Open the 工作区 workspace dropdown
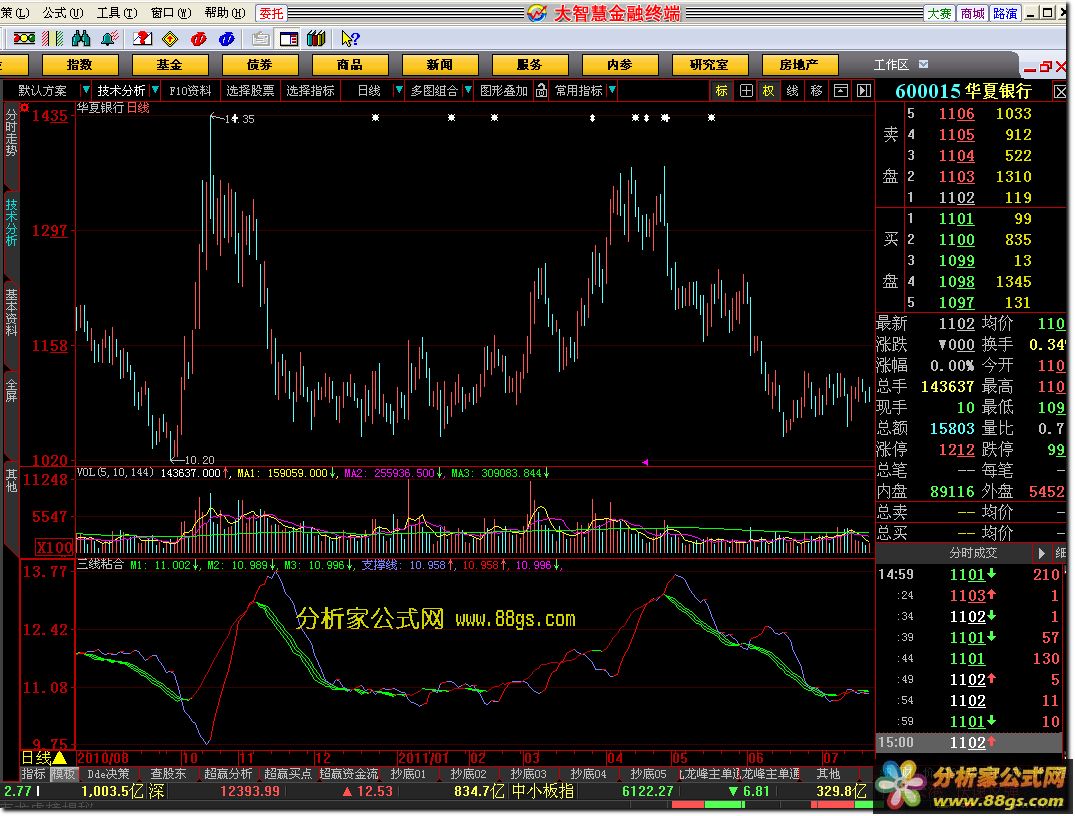This screenshot has height=816, width=1075. (923, 64)
